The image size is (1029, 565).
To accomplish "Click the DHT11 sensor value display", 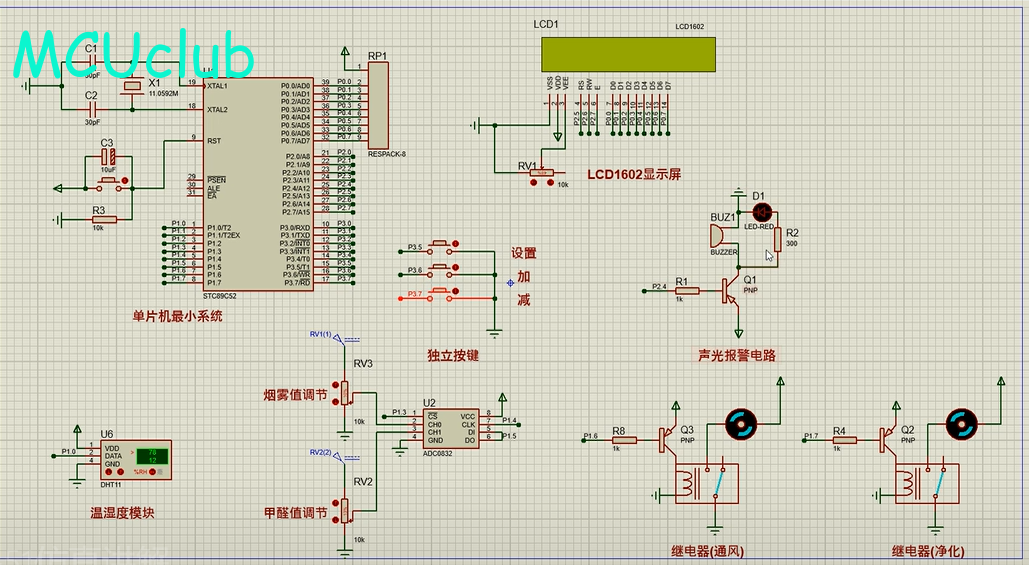I will 151,455.
